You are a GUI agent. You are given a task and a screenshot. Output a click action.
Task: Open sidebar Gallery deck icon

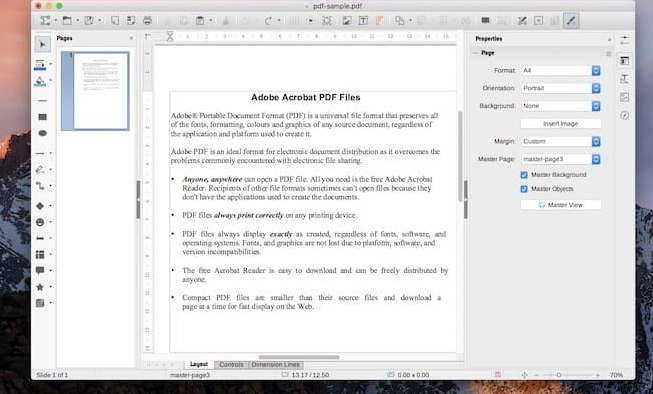624,97
